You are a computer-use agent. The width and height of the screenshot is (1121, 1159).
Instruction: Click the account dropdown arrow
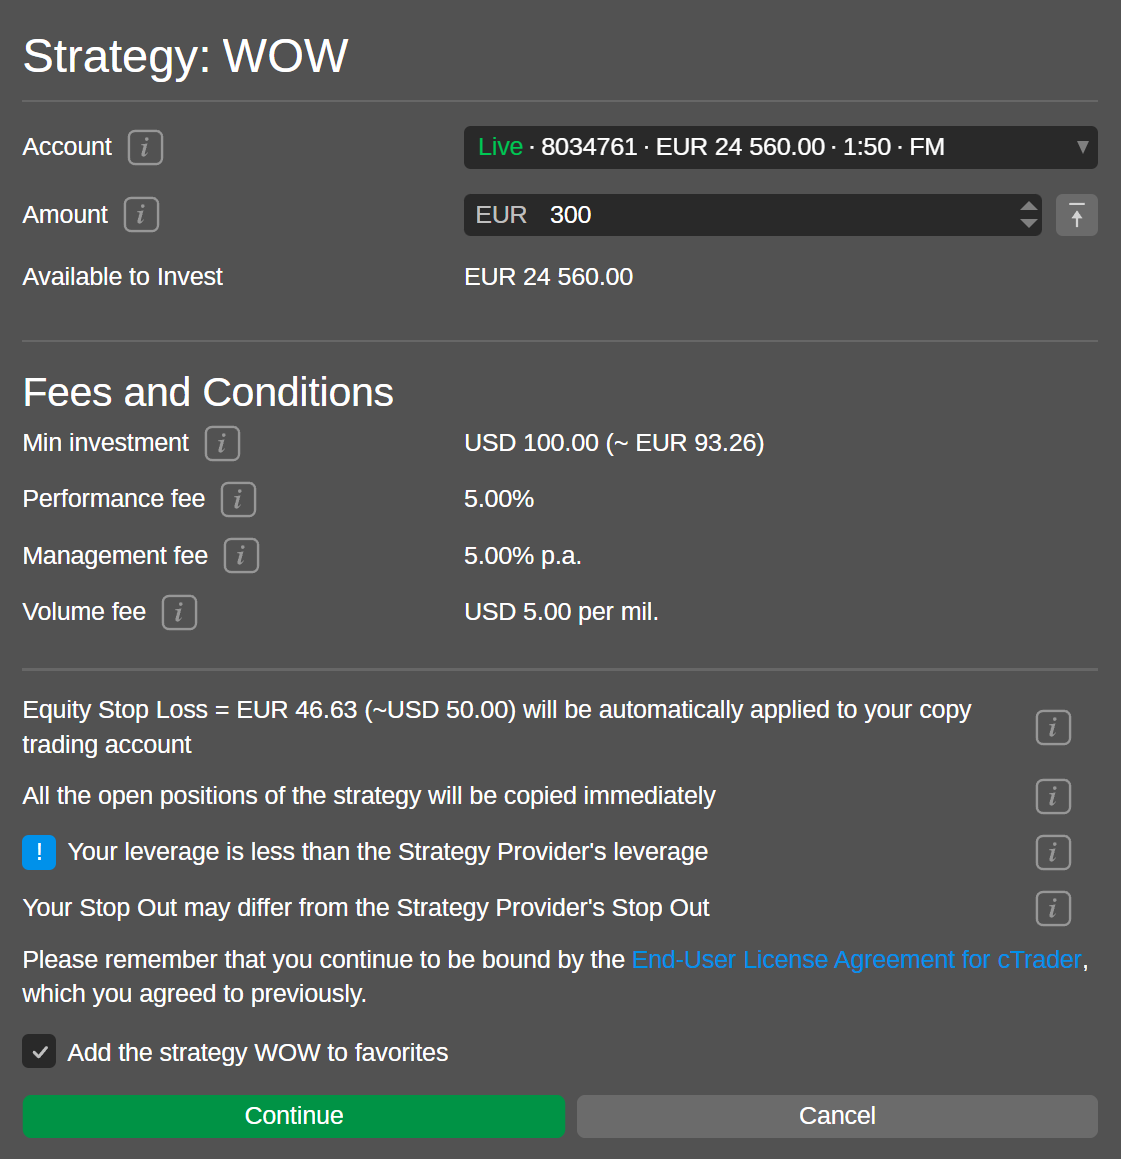coord(1082,147)
